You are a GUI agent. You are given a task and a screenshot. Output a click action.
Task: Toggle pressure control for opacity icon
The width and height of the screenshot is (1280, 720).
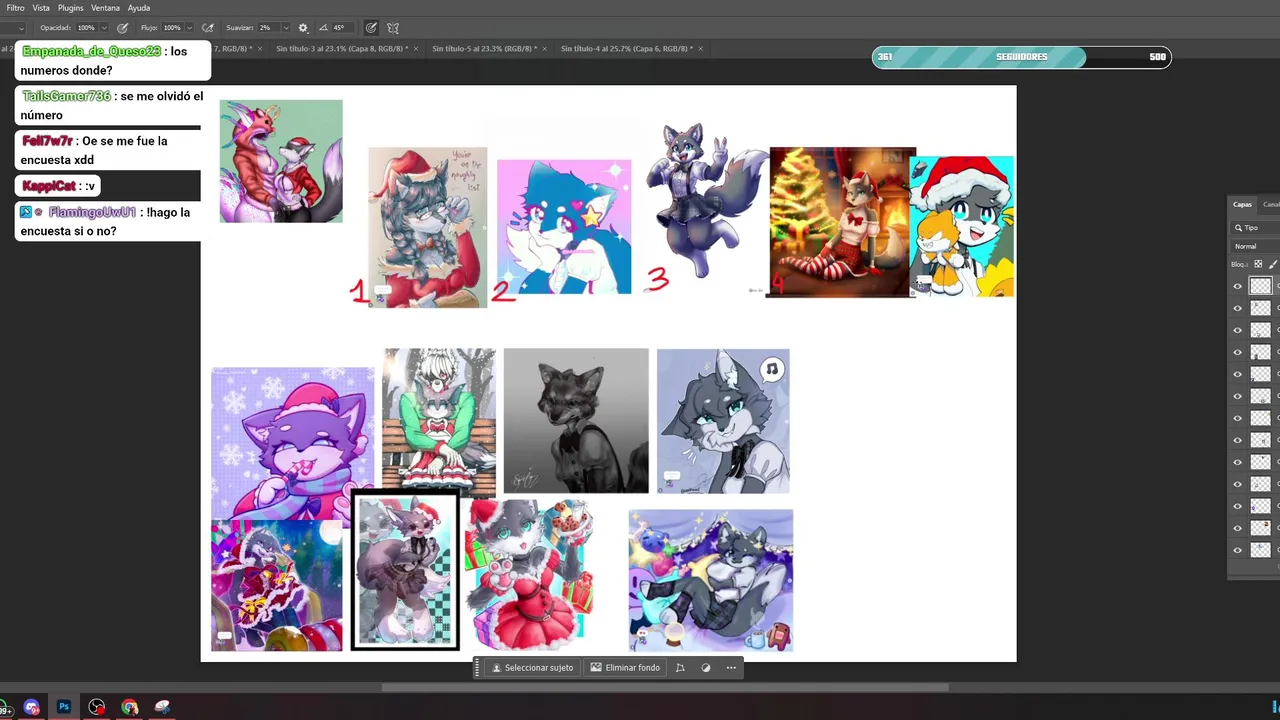(123, 28)
